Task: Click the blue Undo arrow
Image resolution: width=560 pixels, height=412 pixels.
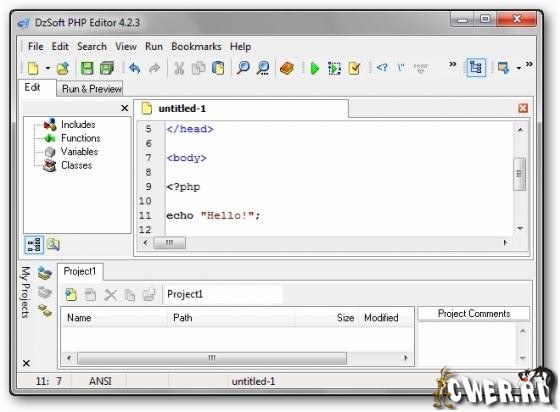Action: pos(135,68)
